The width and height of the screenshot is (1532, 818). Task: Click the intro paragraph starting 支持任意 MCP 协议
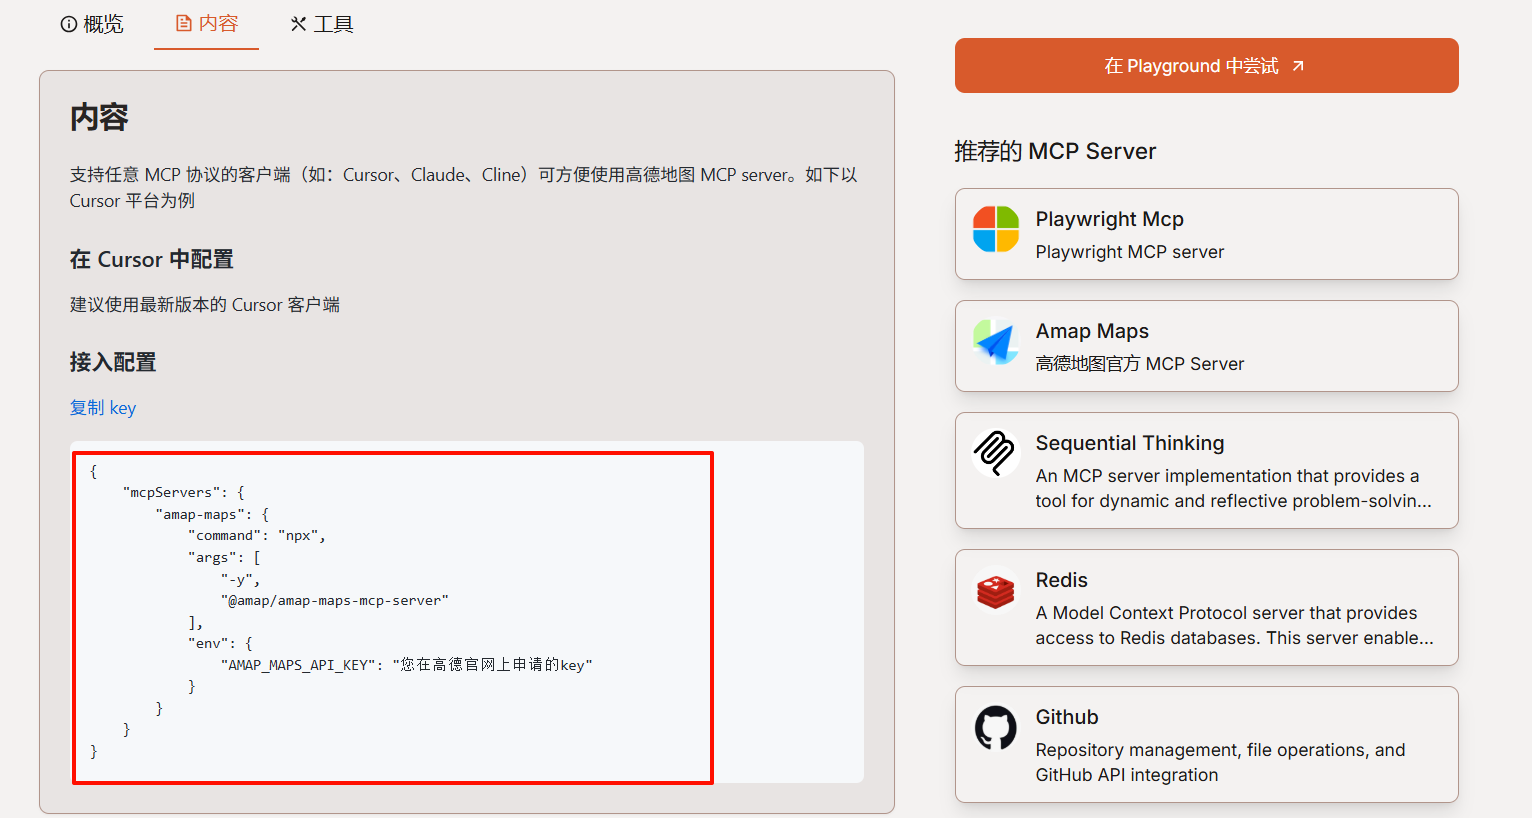(464, 188)
